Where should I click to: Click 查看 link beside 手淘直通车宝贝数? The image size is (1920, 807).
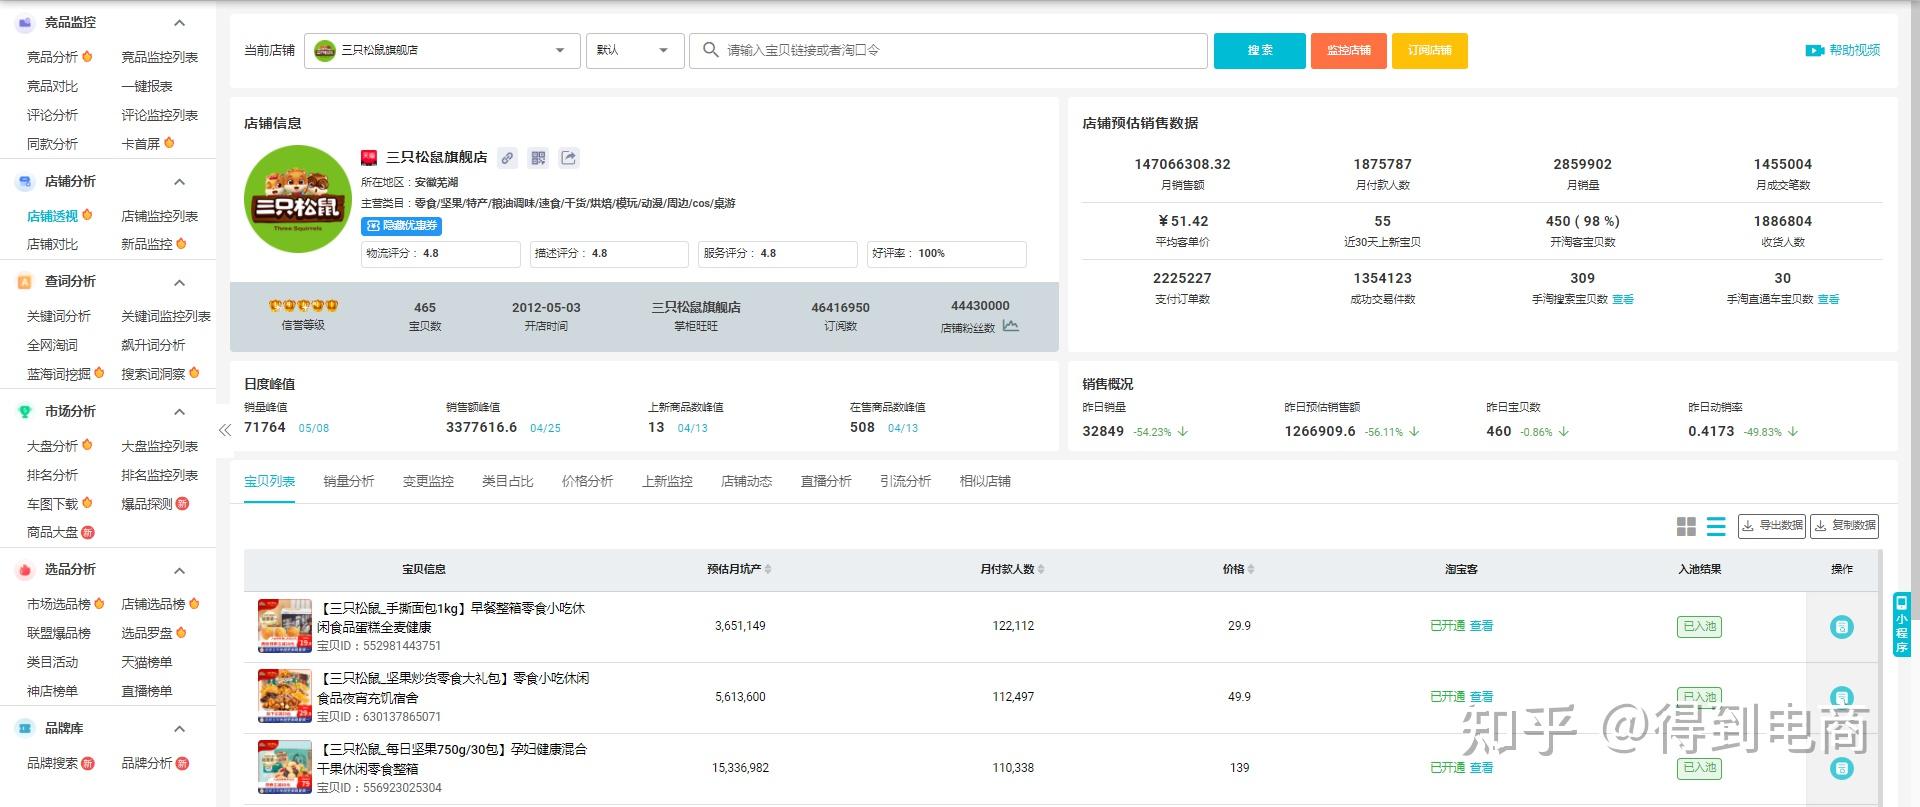coord(1828,299)
